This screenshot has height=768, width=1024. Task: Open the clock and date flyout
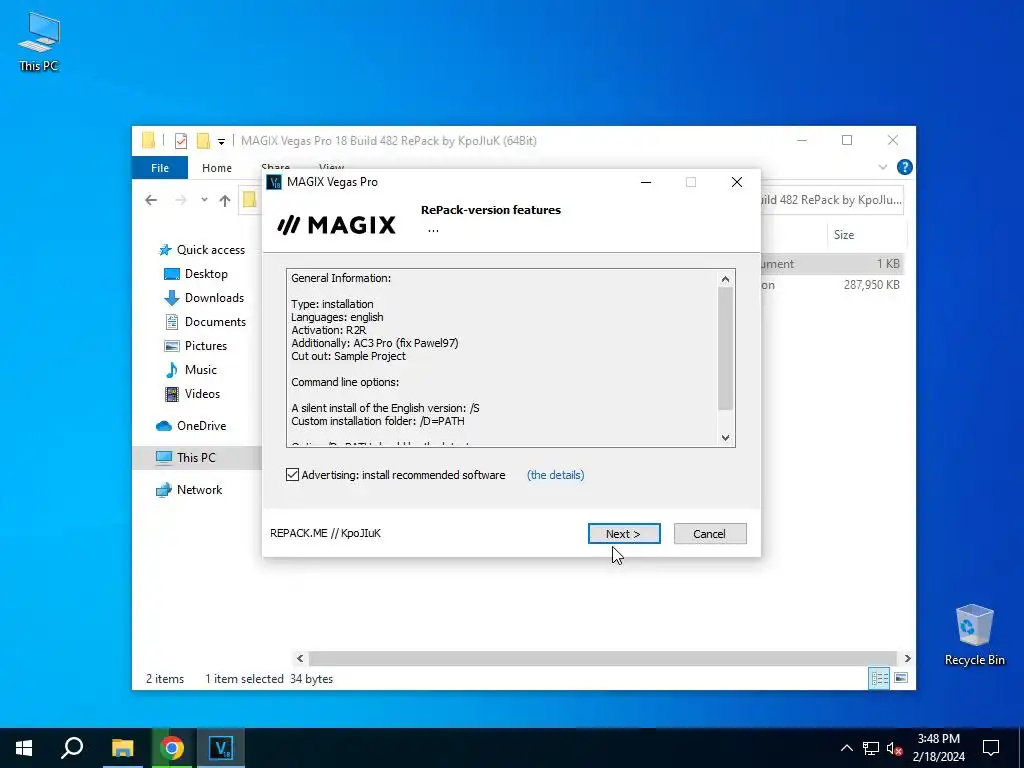[938, 748]
